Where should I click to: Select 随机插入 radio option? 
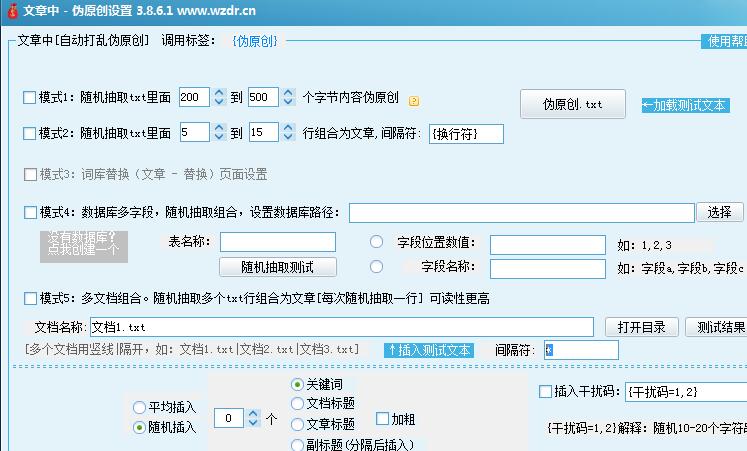(x=139, y=428)
